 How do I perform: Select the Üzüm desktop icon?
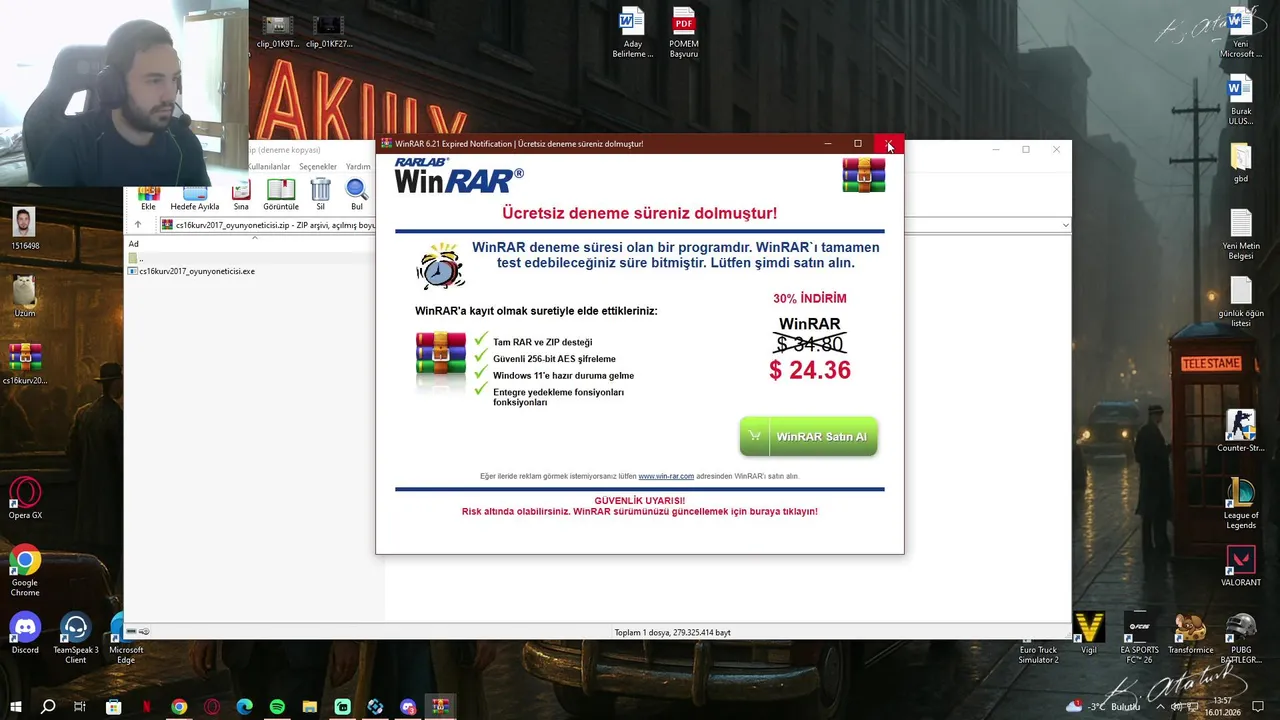click(x=25, y=297)
